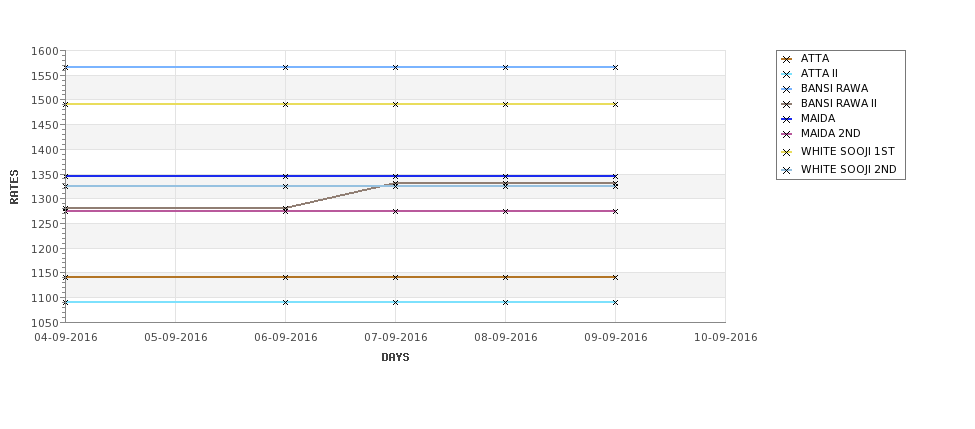Select the ATTA legend label

[815, 58]
